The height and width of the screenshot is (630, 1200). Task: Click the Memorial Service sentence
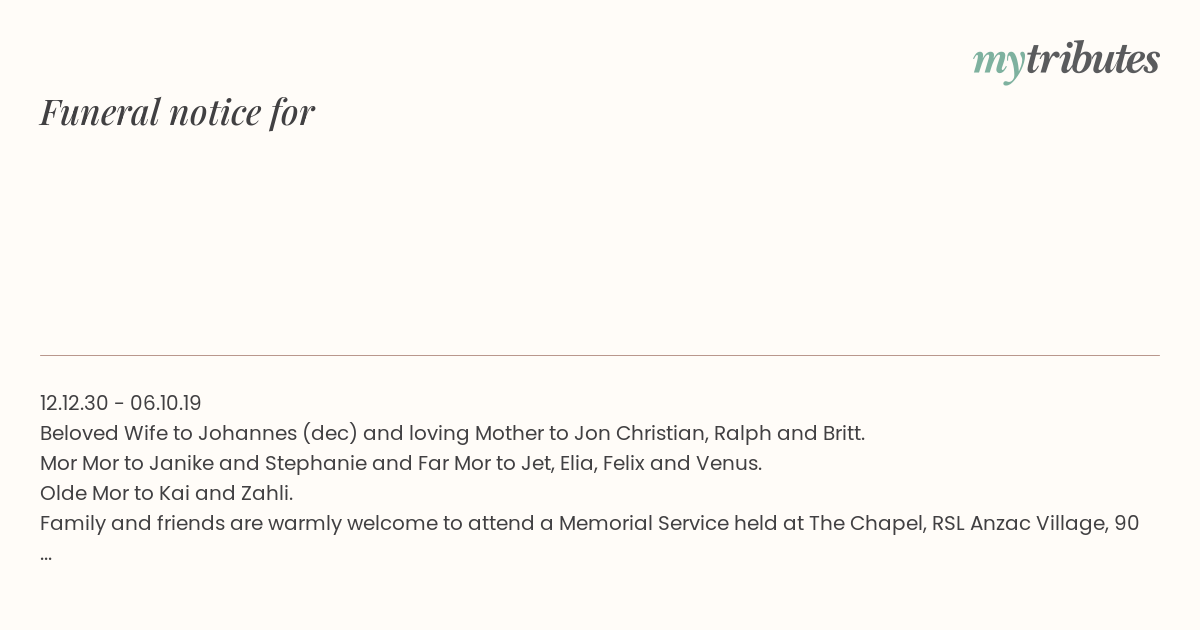pyautogui.click(x=590, y=523)
